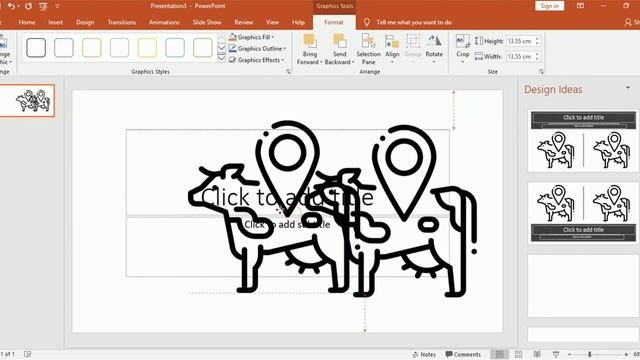Decrease the Width with spinner down arrow
Viewport: 640px width, 360px height.
pyautogui.click(x=537, y=59)
